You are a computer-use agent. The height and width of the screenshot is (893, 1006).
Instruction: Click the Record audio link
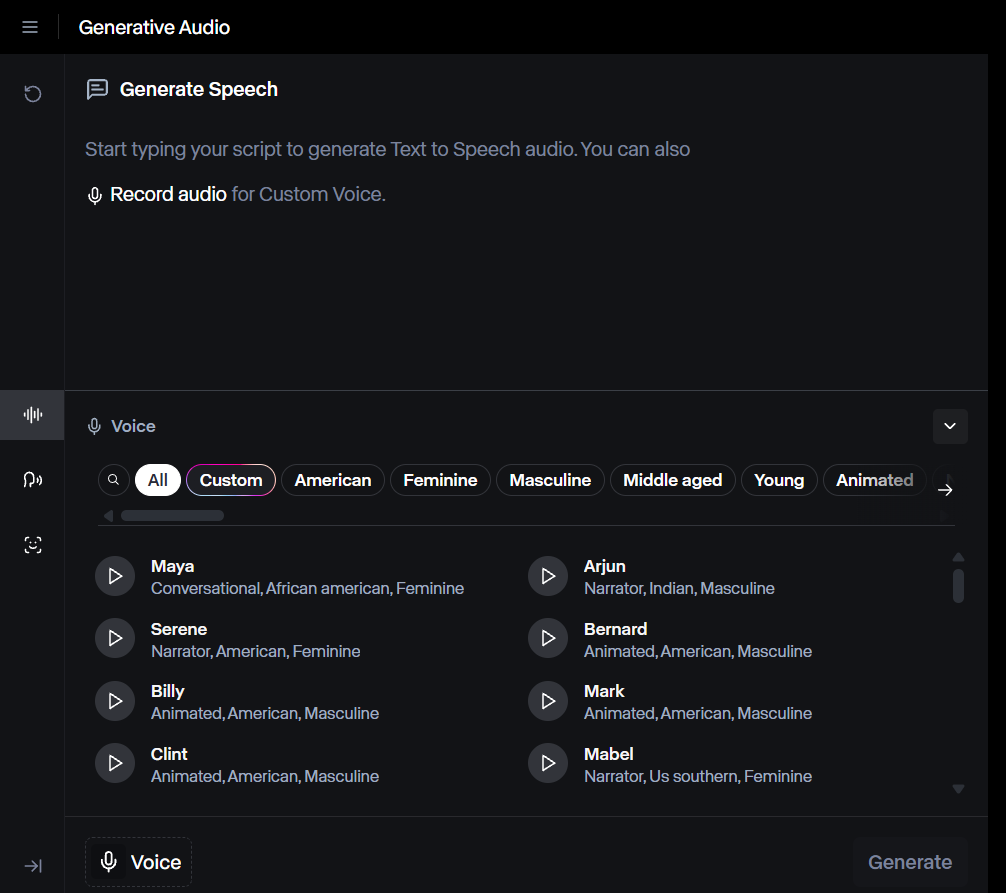(168, 194)
